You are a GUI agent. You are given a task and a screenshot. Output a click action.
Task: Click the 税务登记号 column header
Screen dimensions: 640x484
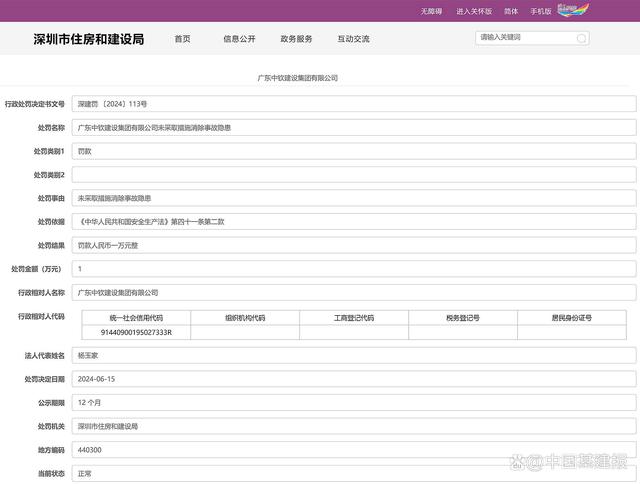coord(463,318)
